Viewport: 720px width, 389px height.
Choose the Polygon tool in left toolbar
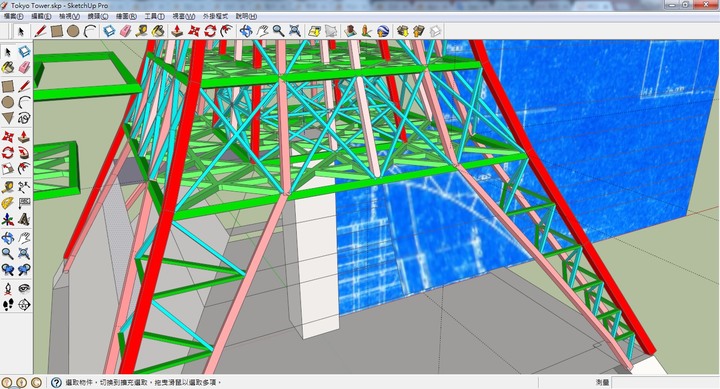point(8,118)
